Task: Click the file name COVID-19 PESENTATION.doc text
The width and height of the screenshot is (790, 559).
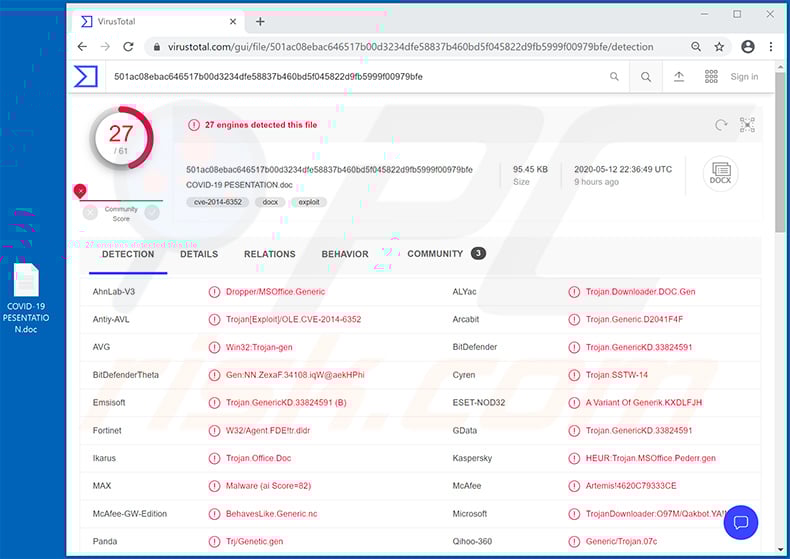Action: point(239,185)
